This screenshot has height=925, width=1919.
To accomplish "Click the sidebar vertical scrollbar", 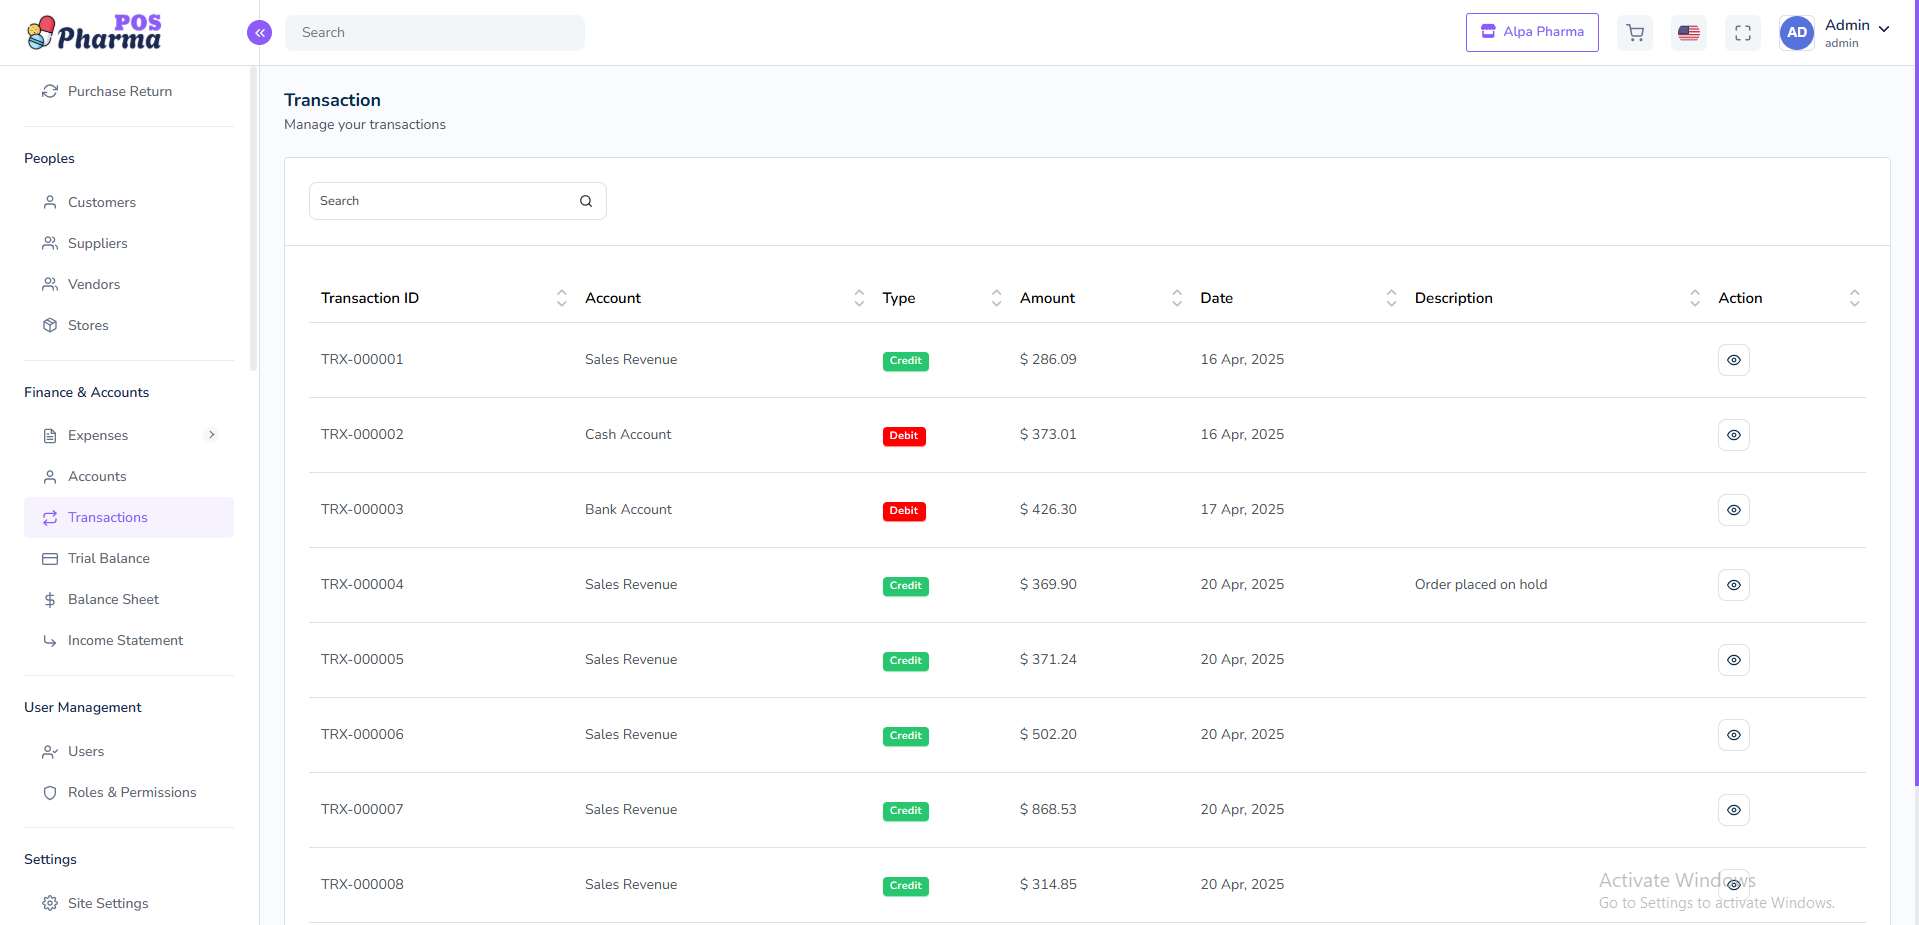I will point(253,220).
